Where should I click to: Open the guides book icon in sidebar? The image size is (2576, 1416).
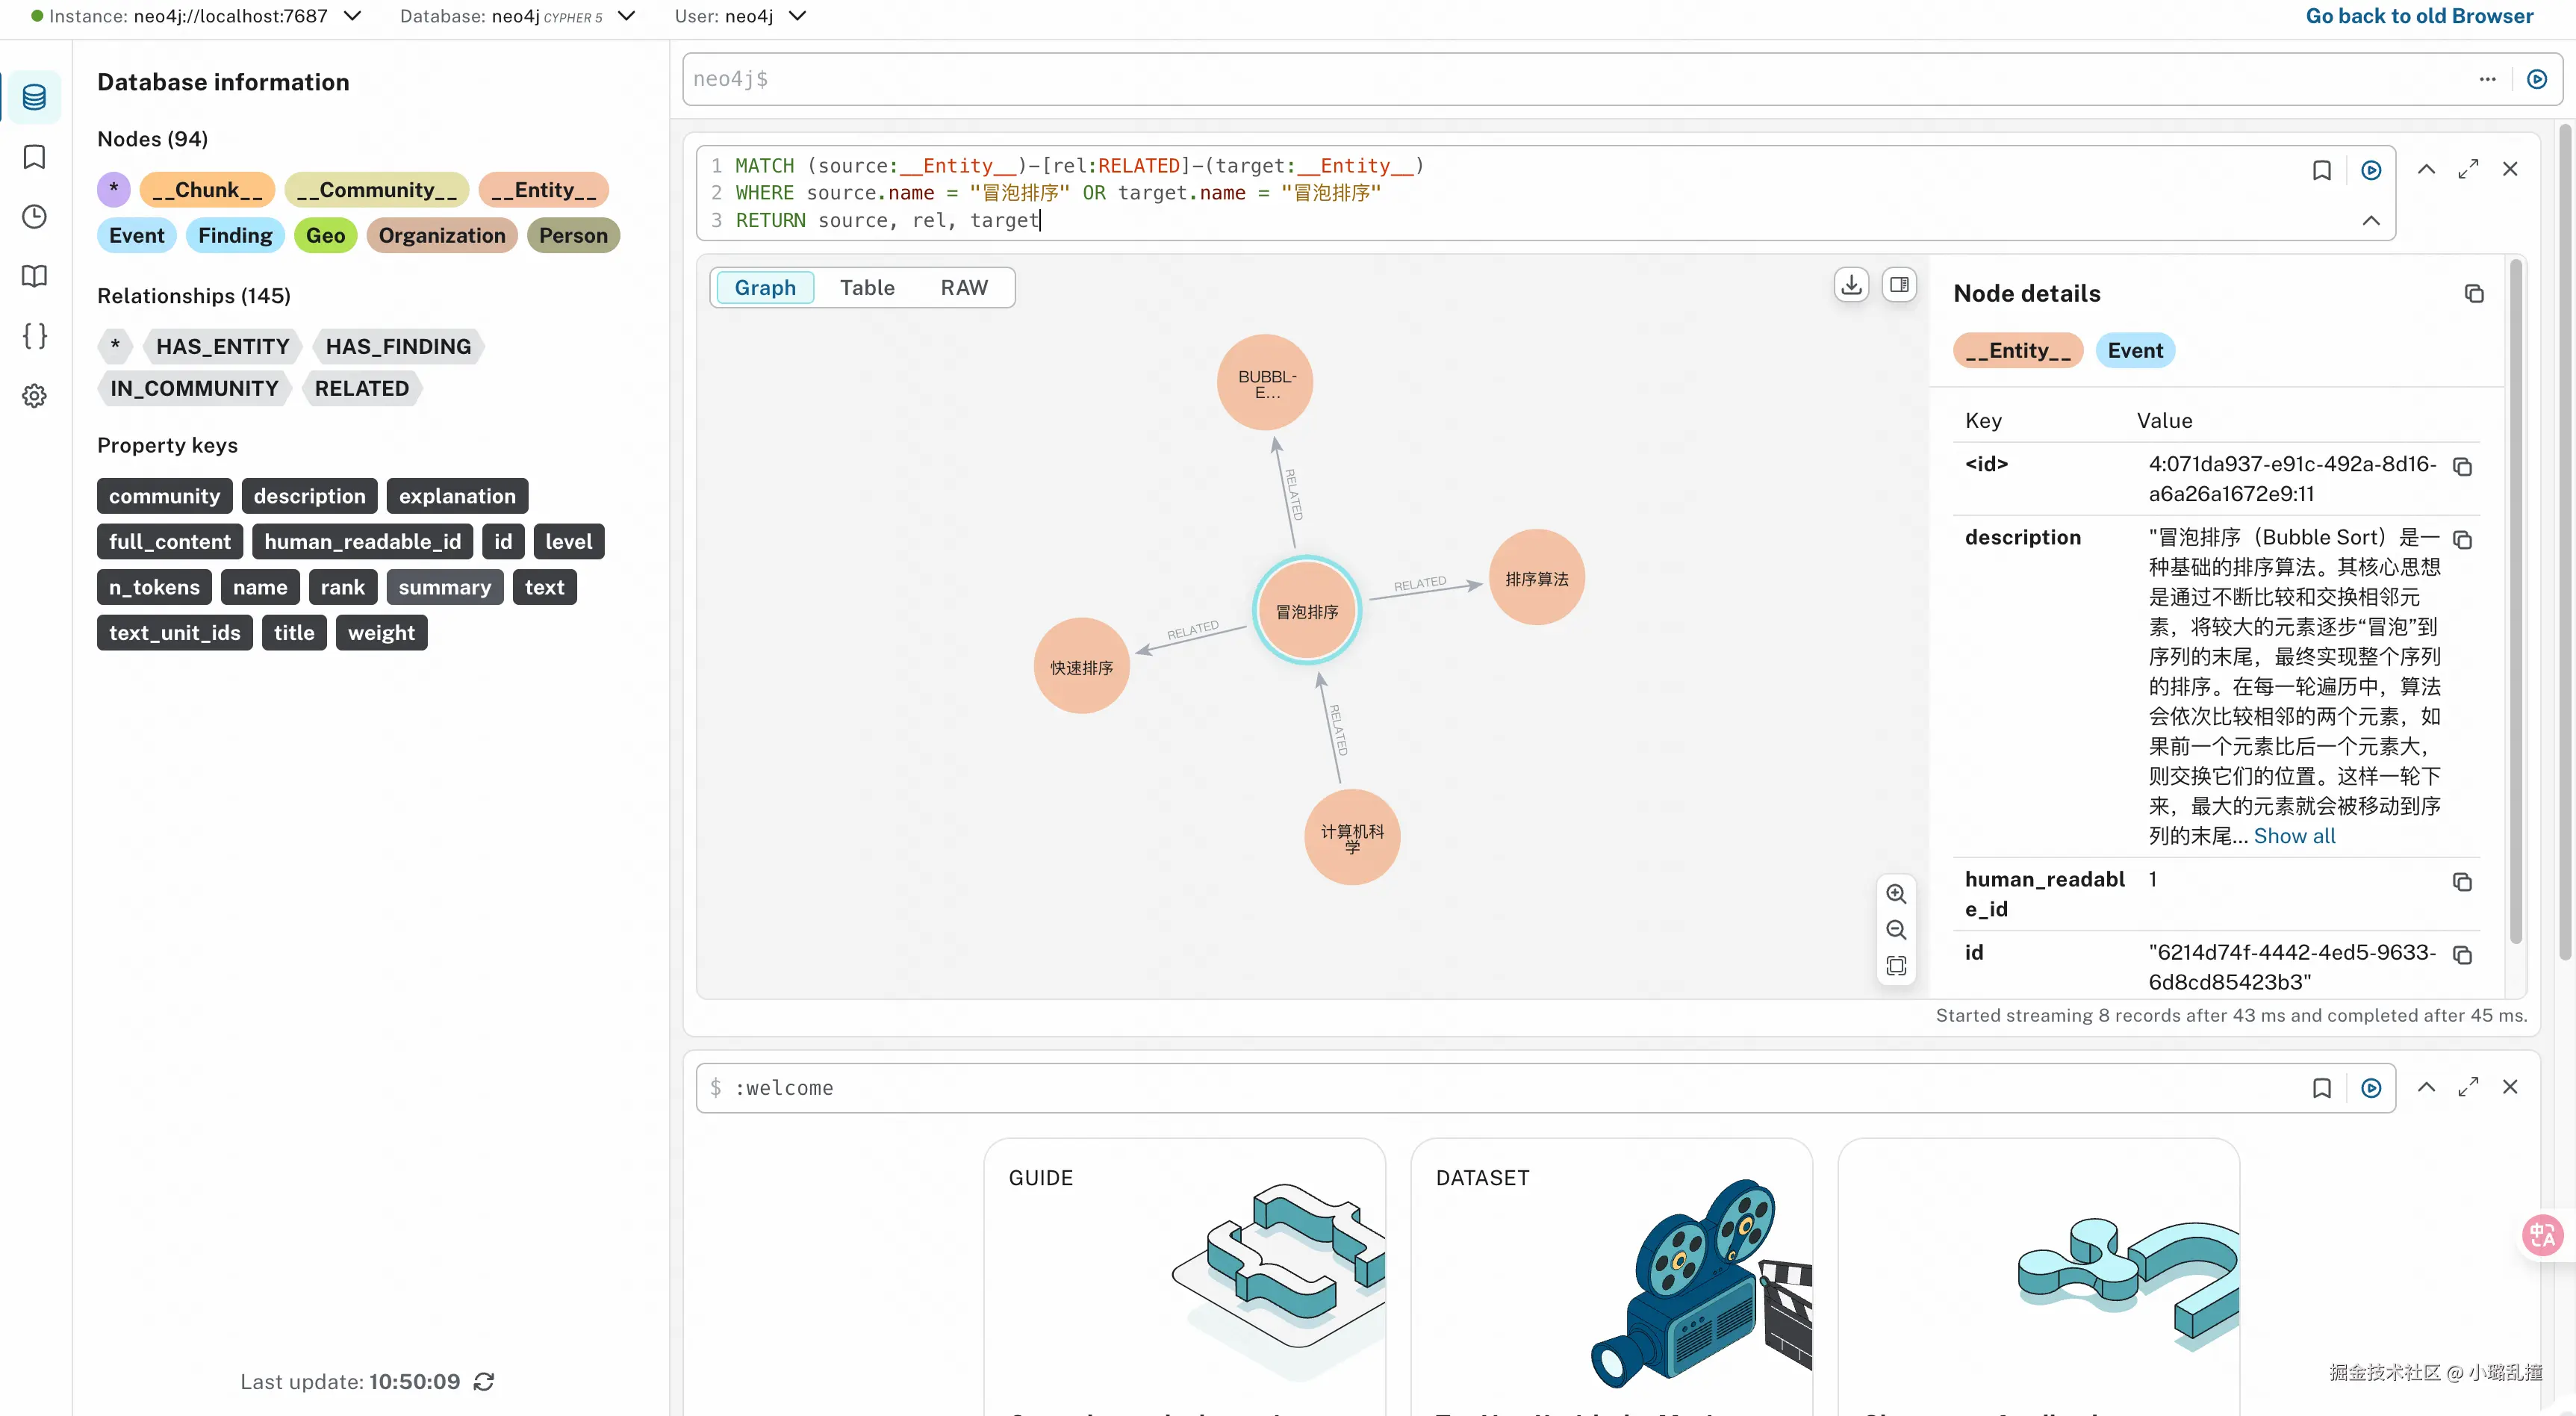(x=34, y=276)
